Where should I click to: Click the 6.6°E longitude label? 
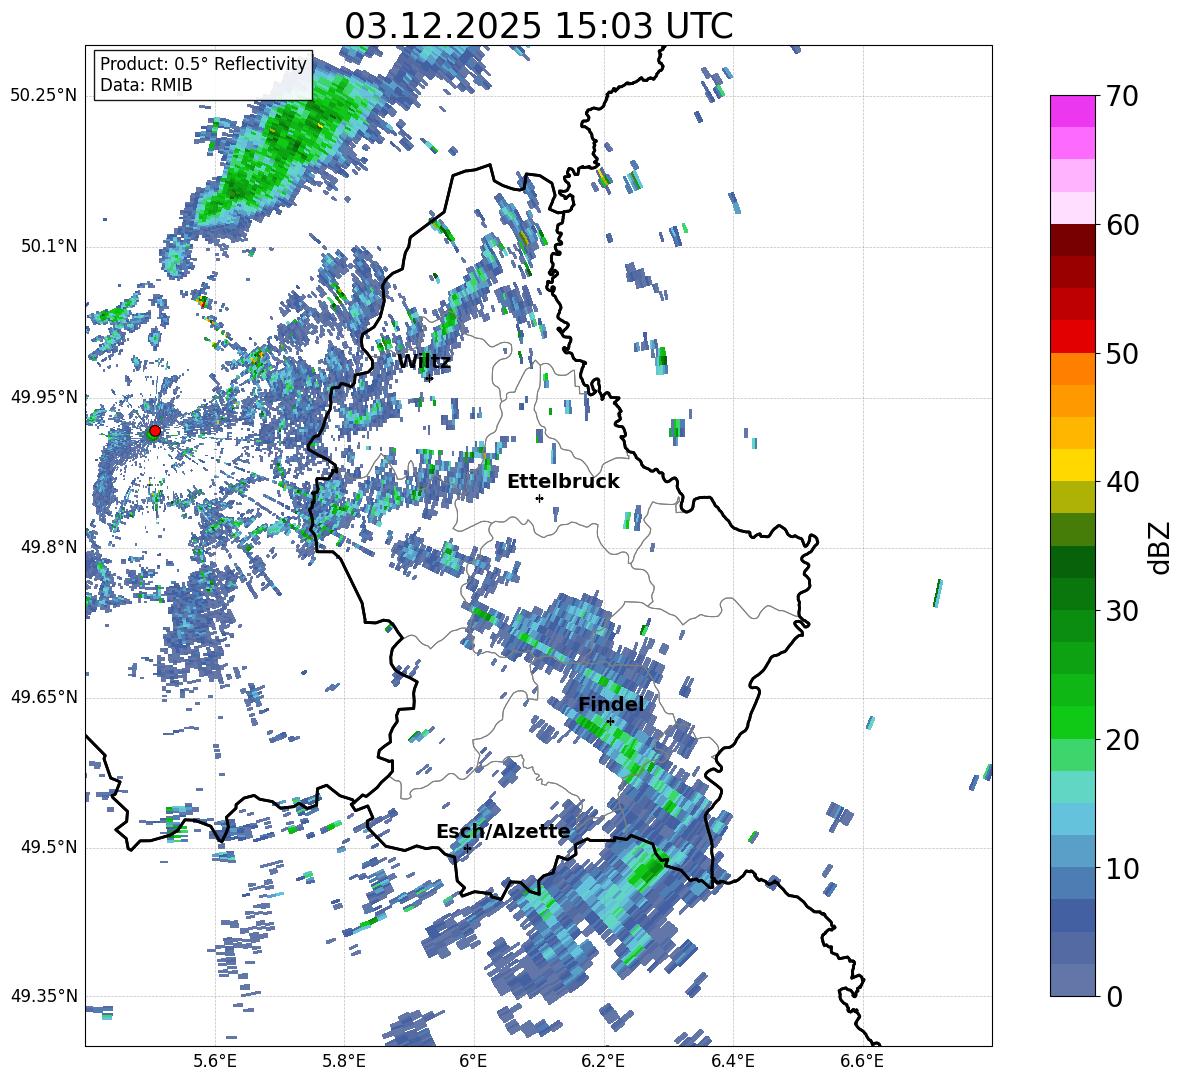pos(862,1061)
